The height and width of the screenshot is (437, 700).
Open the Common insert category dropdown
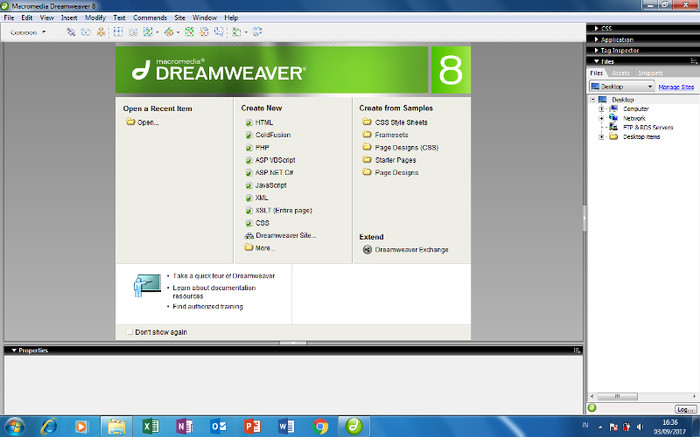click(28, 32)
